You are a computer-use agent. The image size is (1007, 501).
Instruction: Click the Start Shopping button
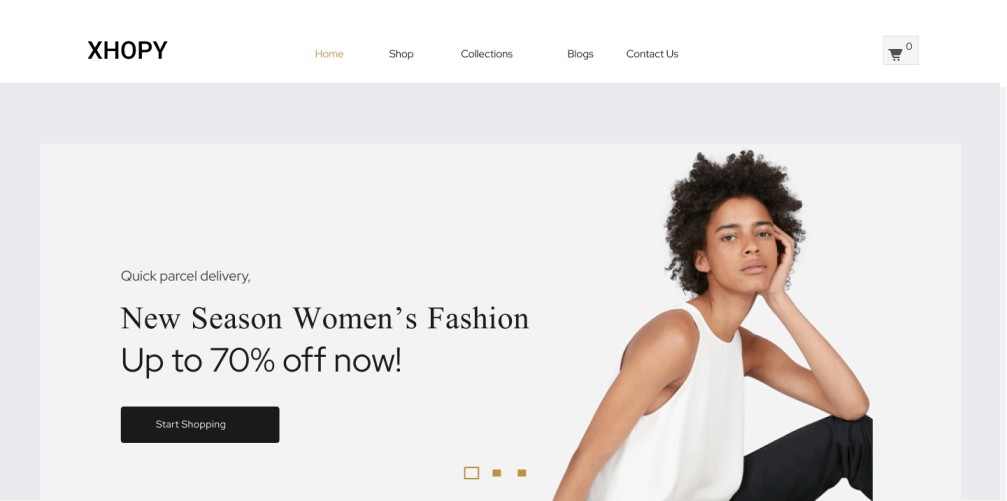(200, 425)
